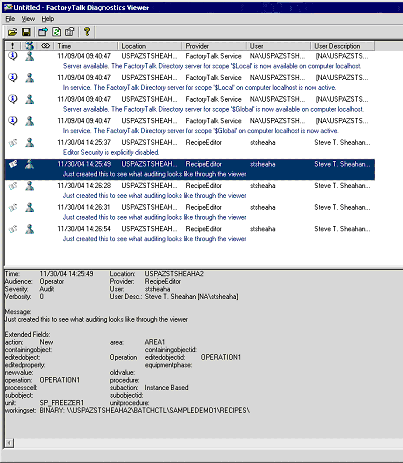
Task: Click the Severity value 'Audit' in details
Action: pyautogui.click(x=47, y=289)
